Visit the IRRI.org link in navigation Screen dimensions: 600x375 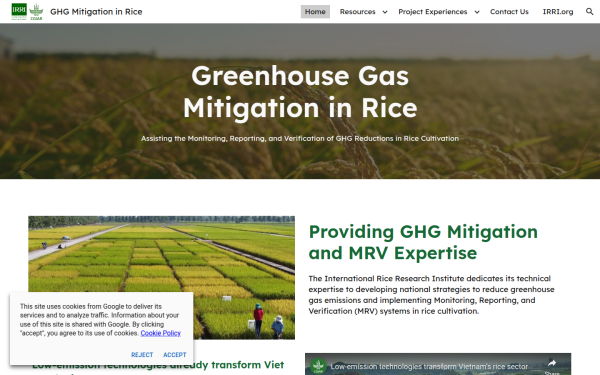pos(558,11)
